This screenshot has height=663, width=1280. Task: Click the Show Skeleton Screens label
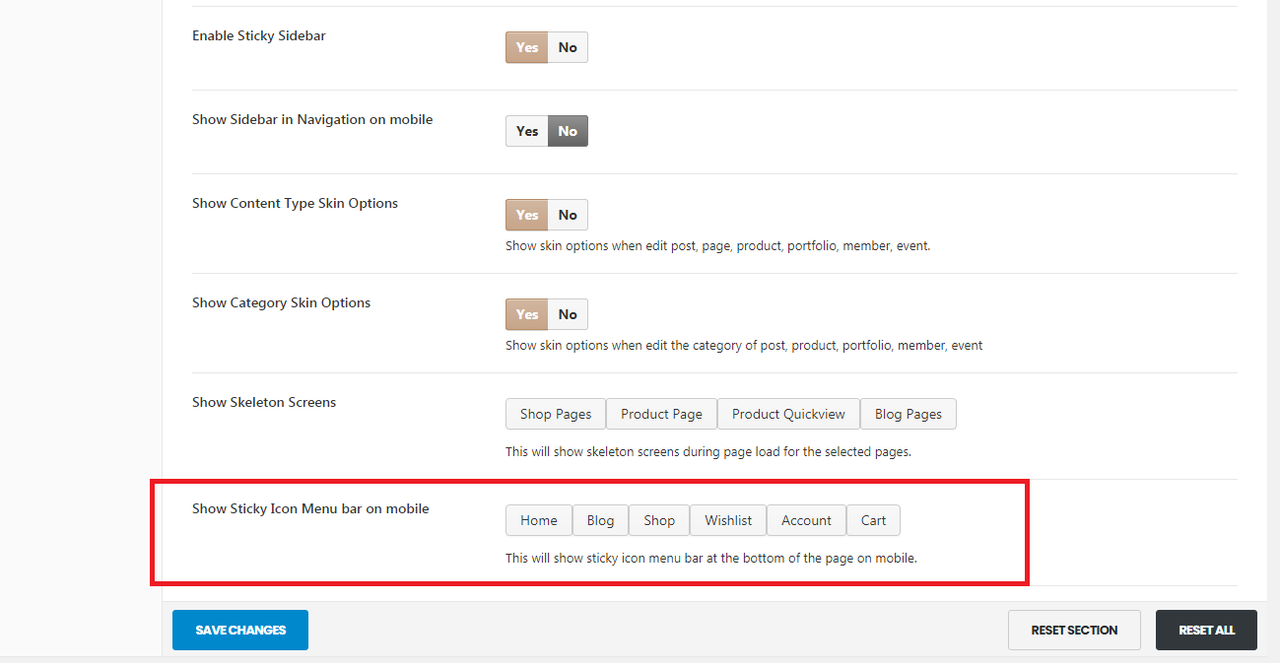(x=264, y=402)
